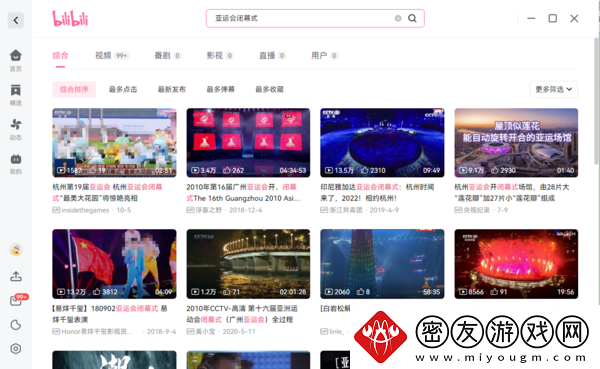Click the upload icon in sidebar
This screenshot has width=600, height=369.
click(16, 276)
